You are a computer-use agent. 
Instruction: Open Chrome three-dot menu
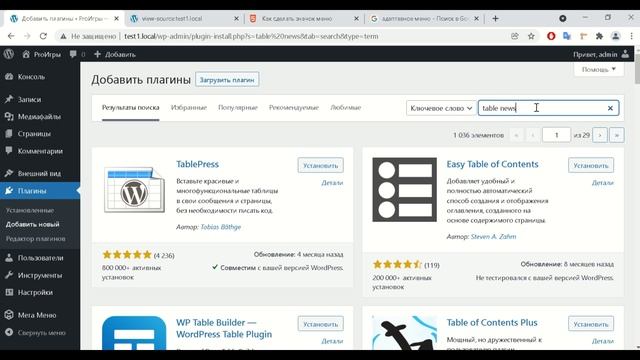click(631, 36)
